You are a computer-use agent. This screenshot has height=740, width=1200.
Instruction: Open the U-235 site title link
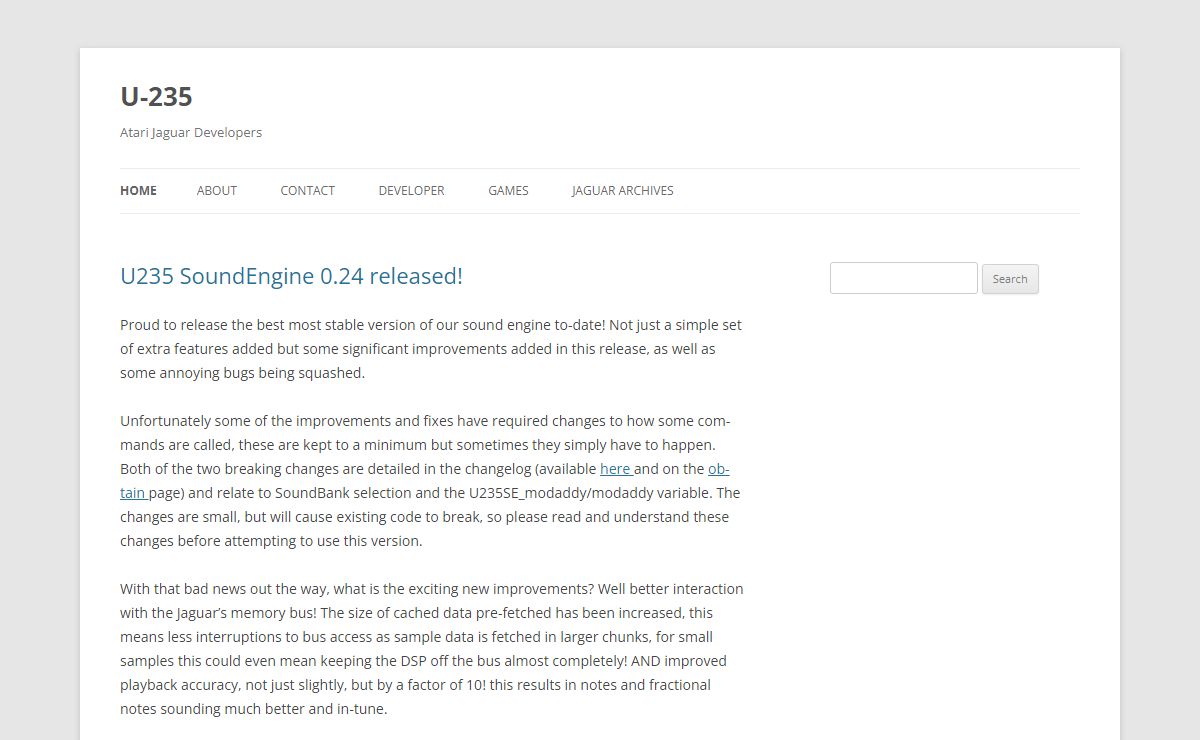pyautogui.click(x=156, y=96)
